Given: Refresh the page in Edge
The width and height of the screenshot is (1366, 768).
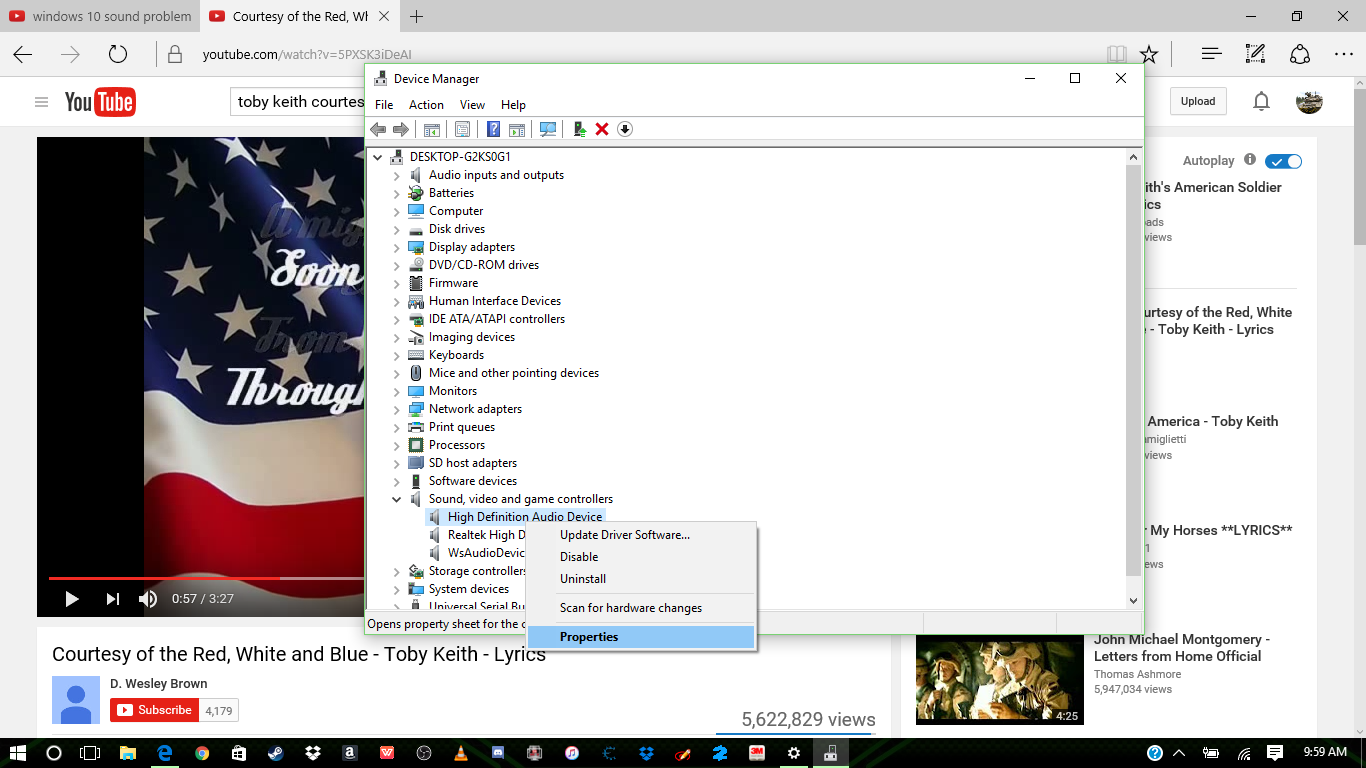Looking at the screenshot, I should (x=118, y=54).
